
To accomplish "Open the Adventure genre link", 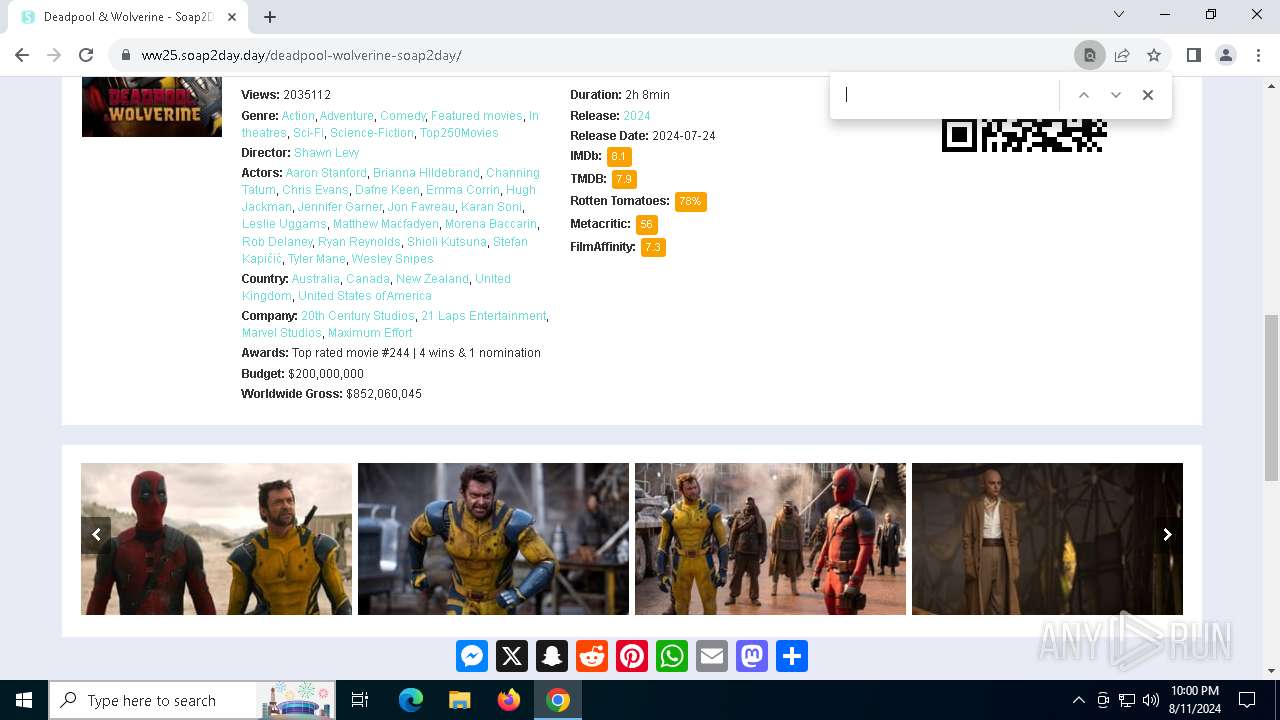I will pyautogui.click(x=346, y=116).
